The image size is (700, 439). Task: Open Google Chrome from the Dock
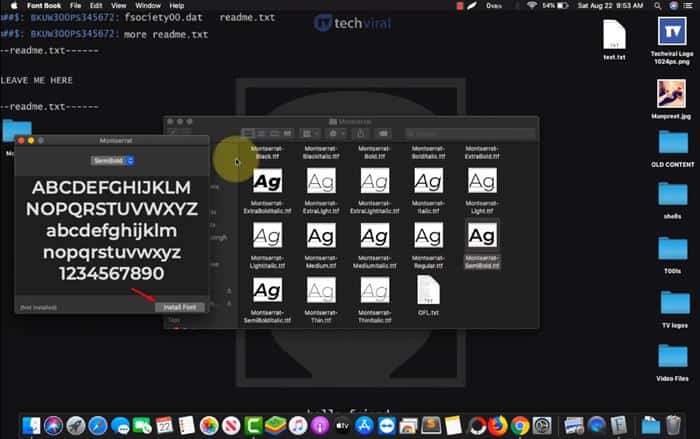pyautogui.click(x=520, y=426)
